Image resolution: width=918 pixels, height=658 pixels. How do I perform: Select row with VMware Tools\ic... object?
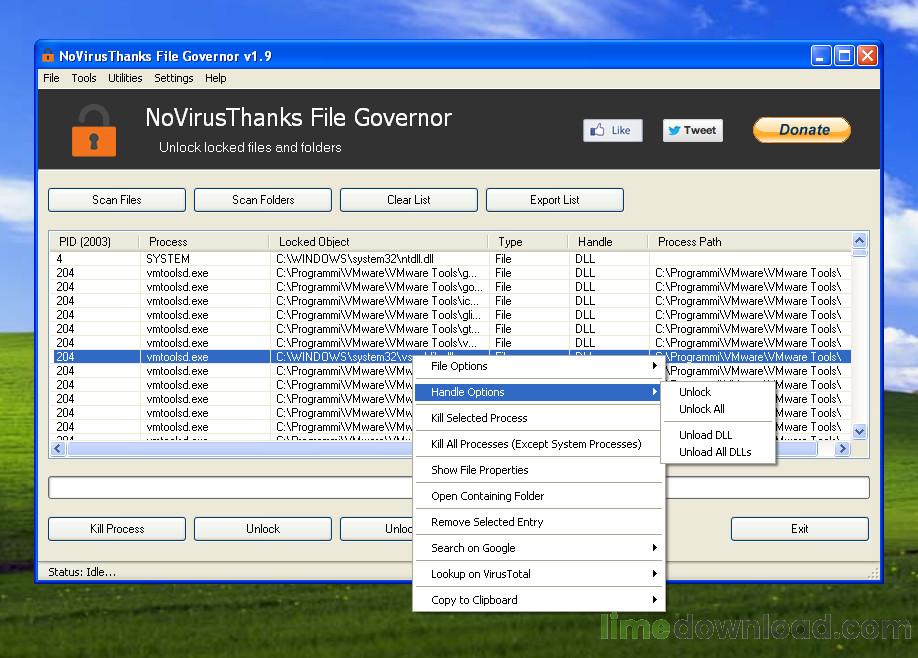451,301
